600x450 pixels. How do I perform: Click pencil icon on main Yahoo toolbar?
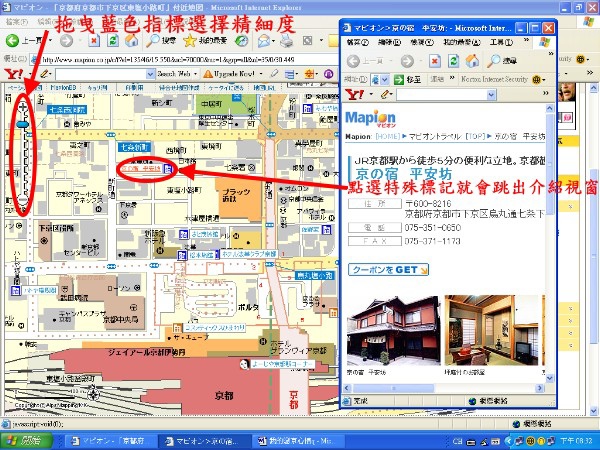pyautogui.click(x=45, y=73)
